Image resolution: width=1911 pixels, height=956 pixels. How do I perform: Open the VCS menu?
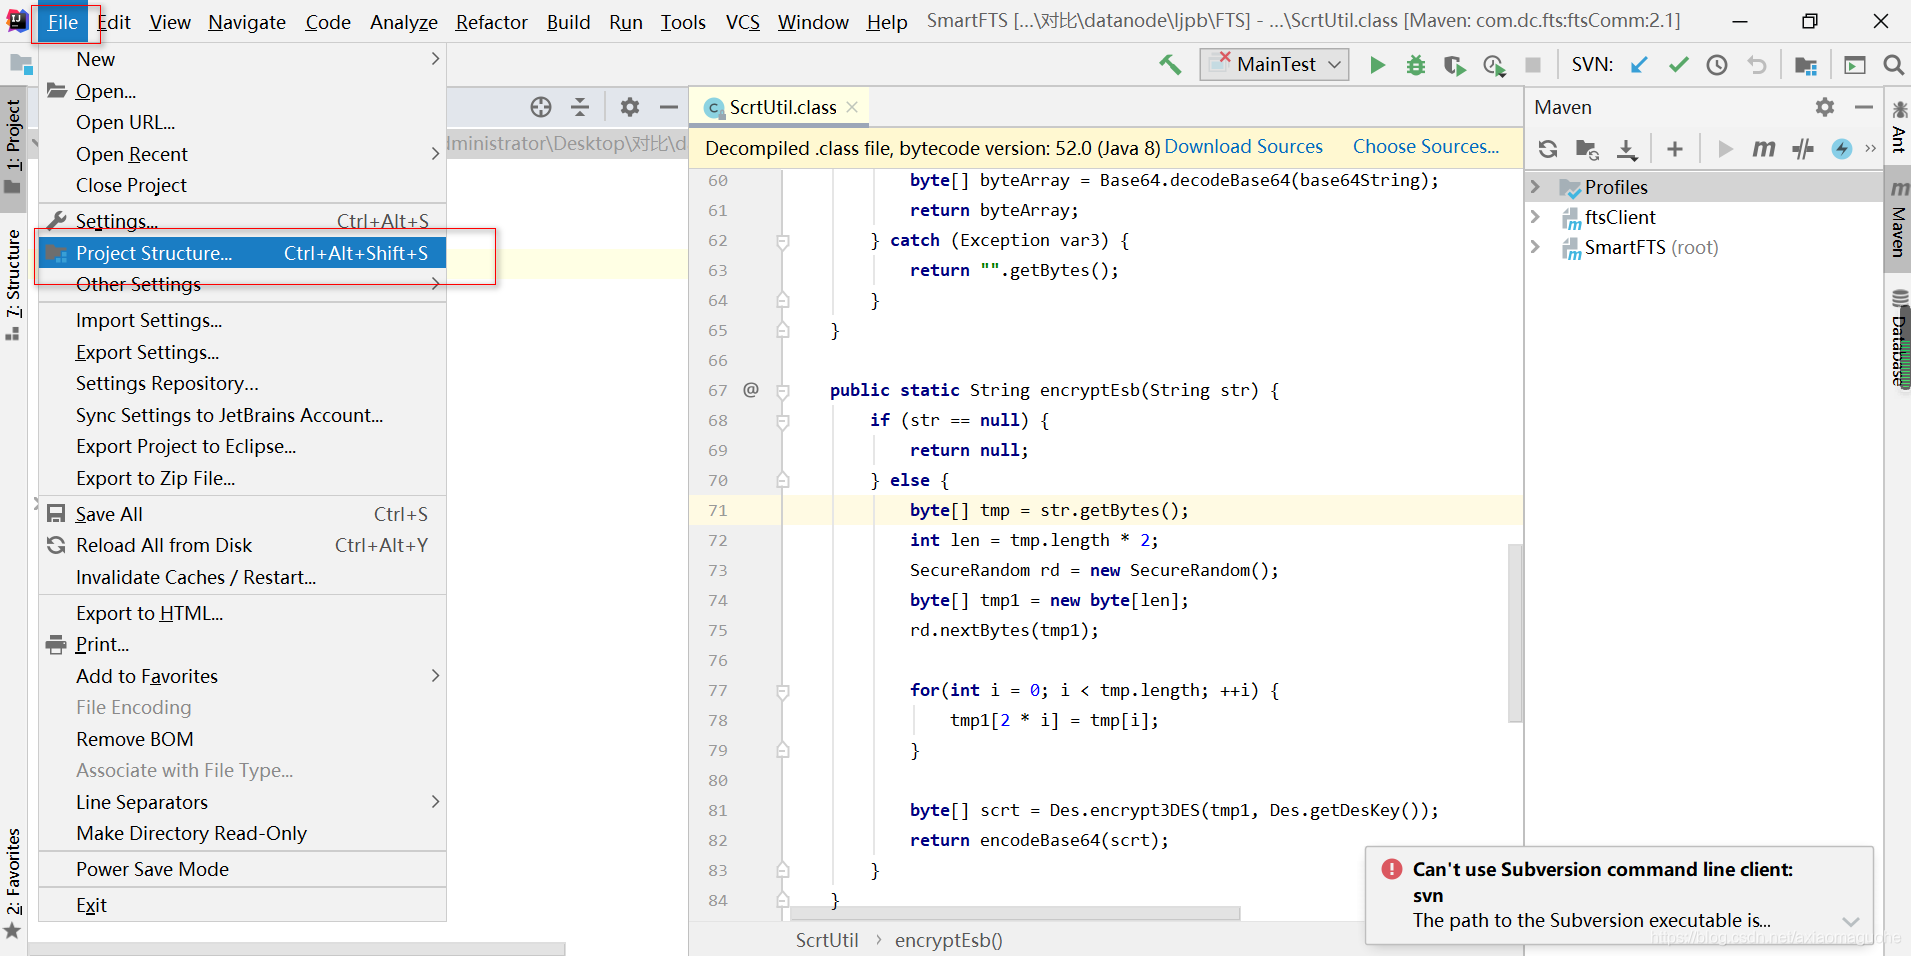pyautogui.click(x=743, y=22)
